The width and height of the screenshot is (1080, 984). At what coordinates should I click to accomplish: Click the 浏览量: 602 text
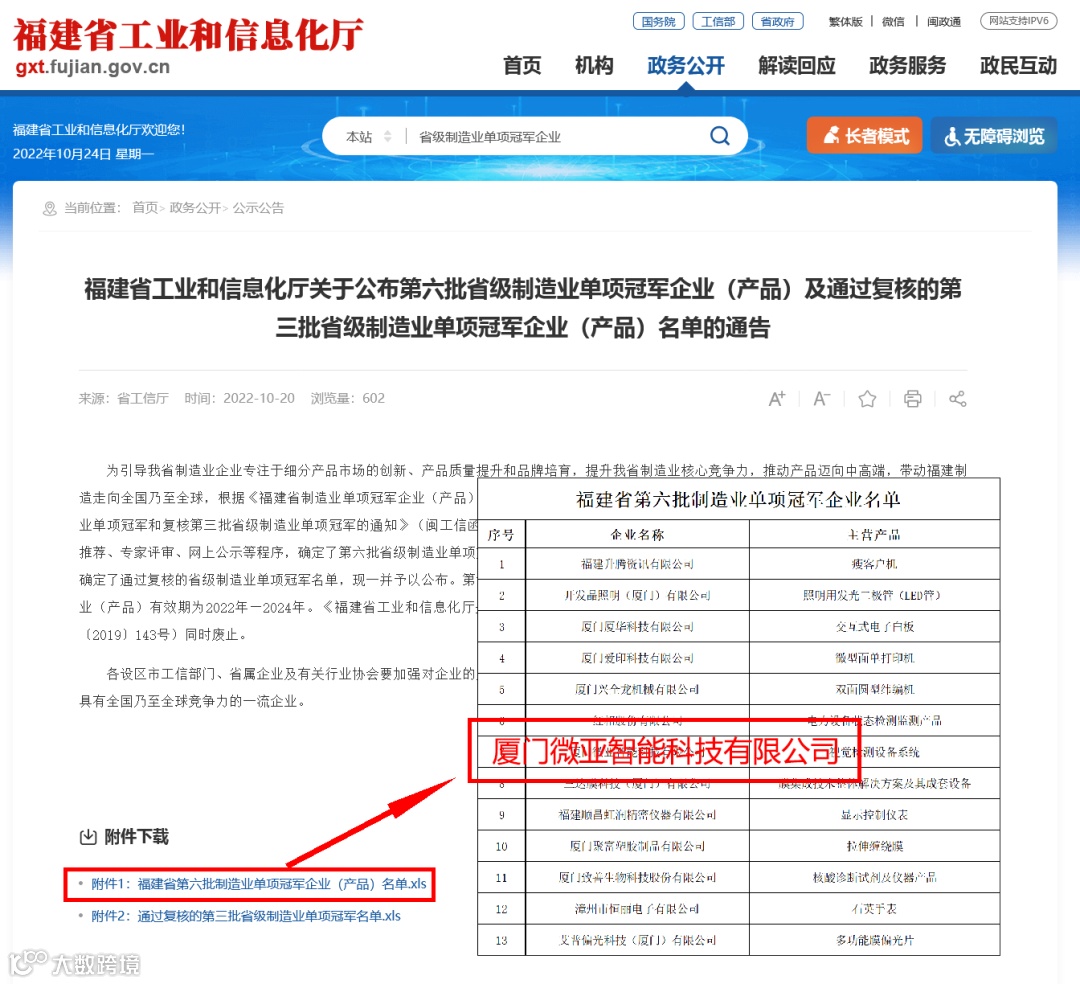[347, 398]
